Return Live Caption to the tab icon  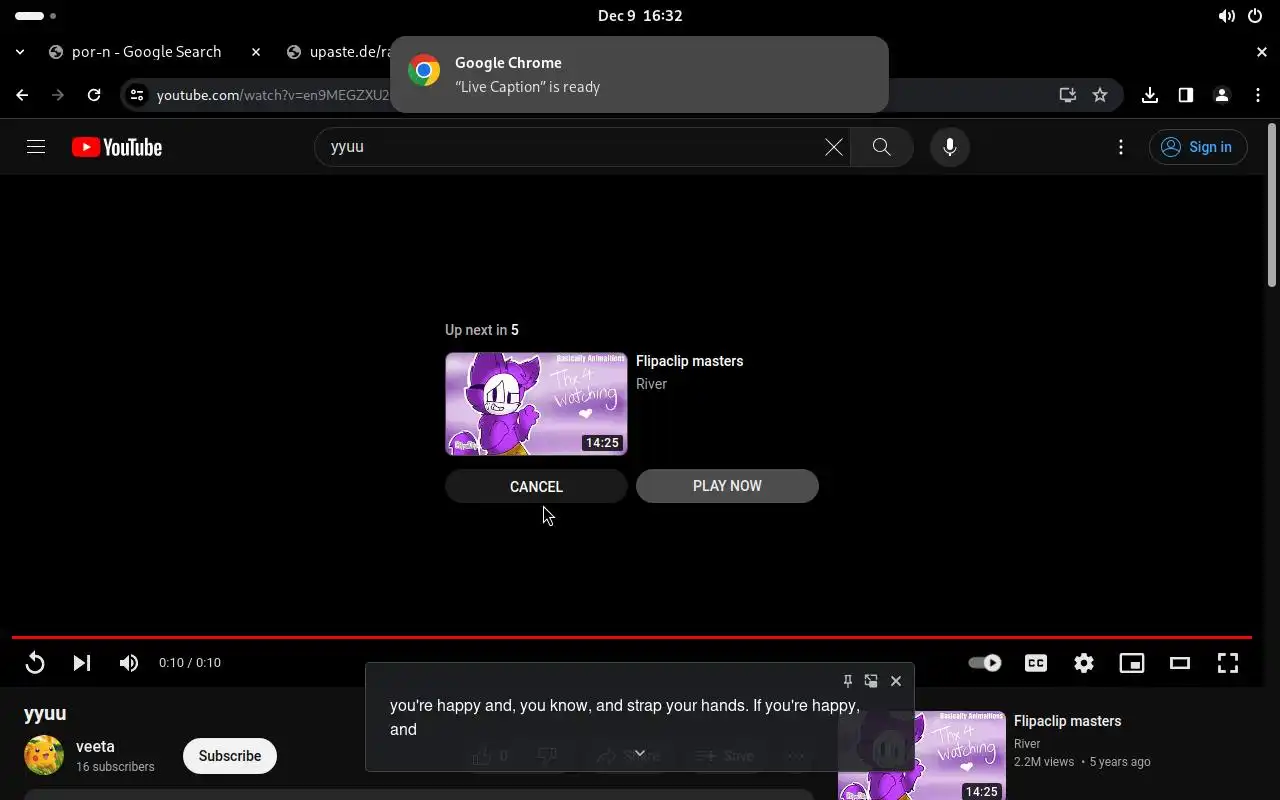(x=871, y=681)
